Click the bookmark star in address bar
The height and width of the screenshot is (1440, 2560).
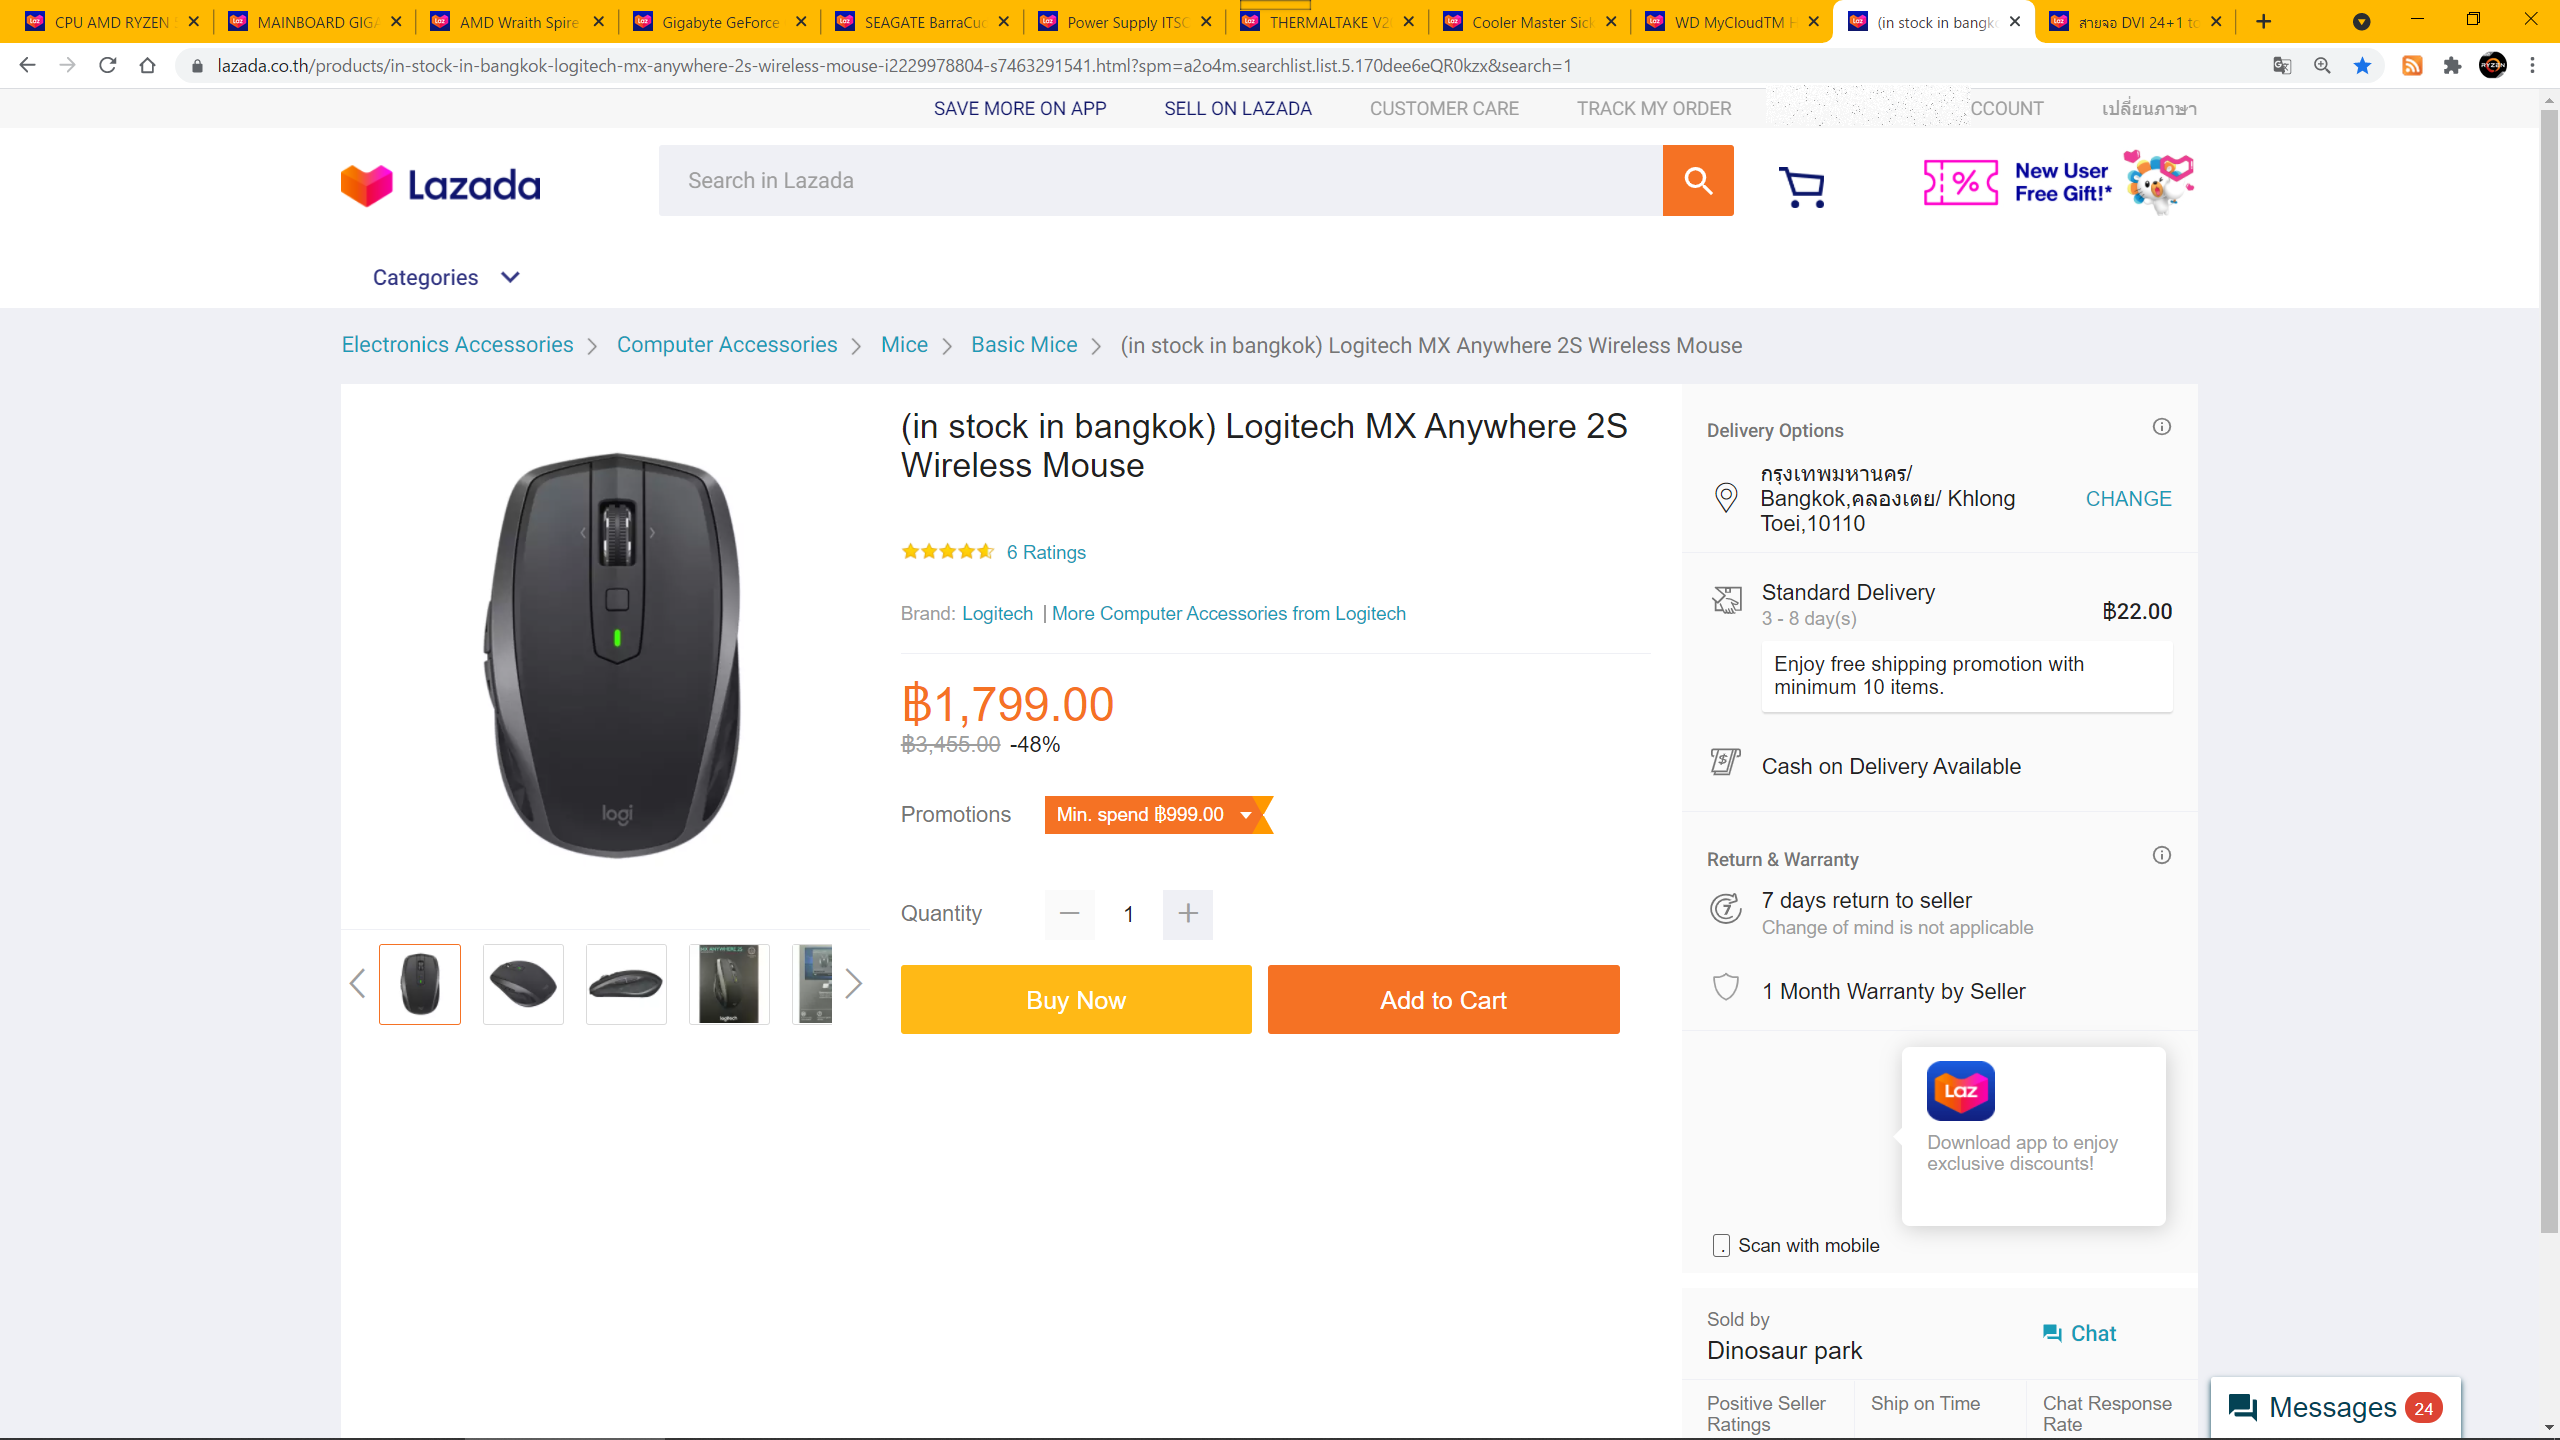click(x=2362, y=66)
